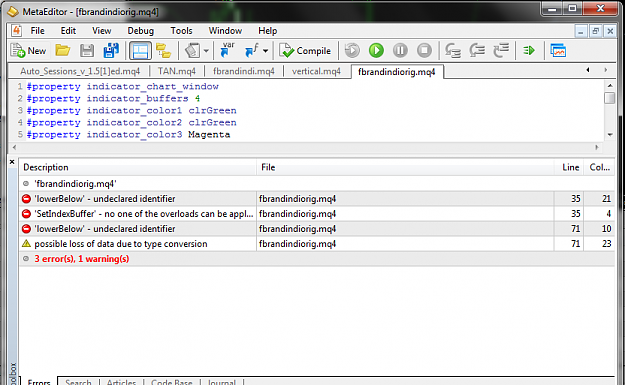This screenshot has height=385, width=625.
Task: Close the Toolbox panel with X
Action: pyautogui.click(x=12, y=162)
